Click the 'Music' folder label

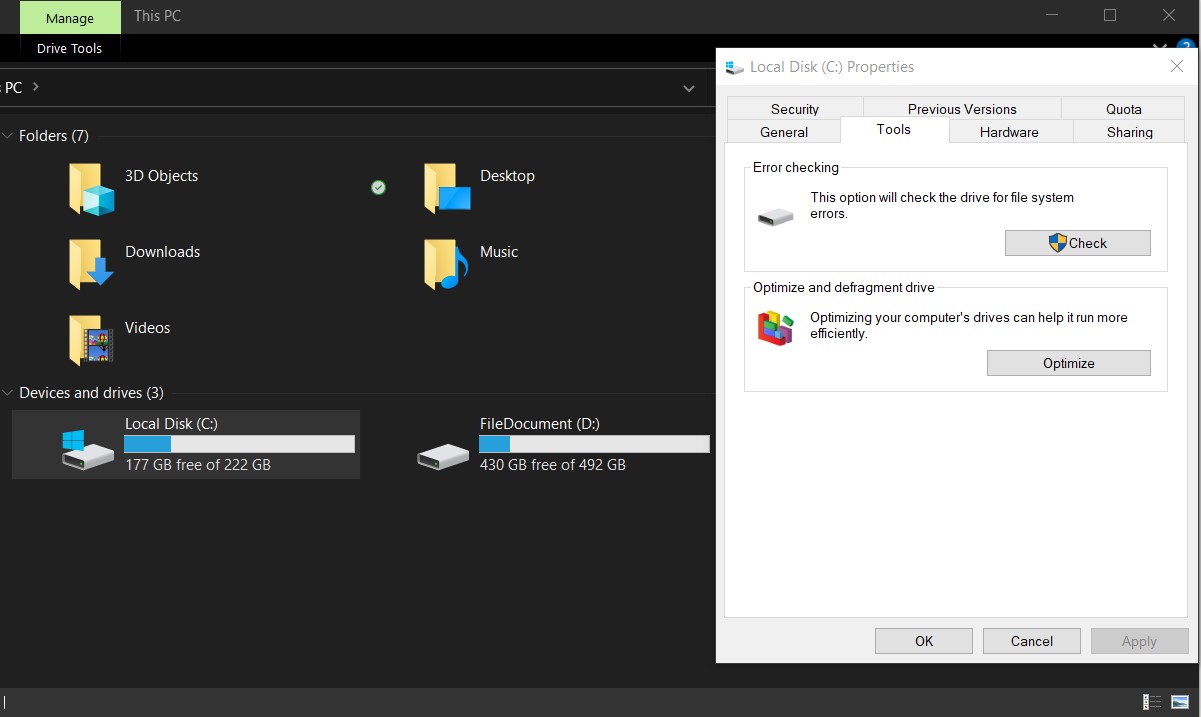tap(499, 252)
